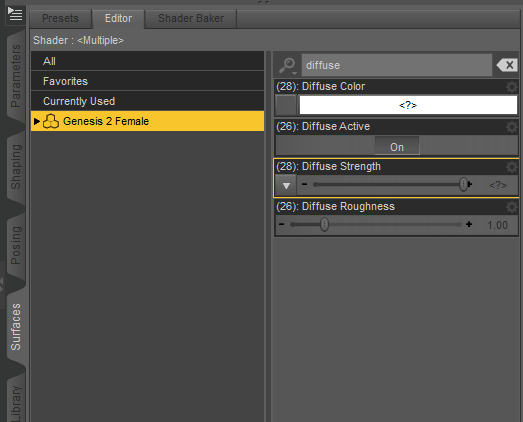This screenshot has height=422, width=523.
Task: Clear the diffuse search filter
Action: (x=507, y=65)
